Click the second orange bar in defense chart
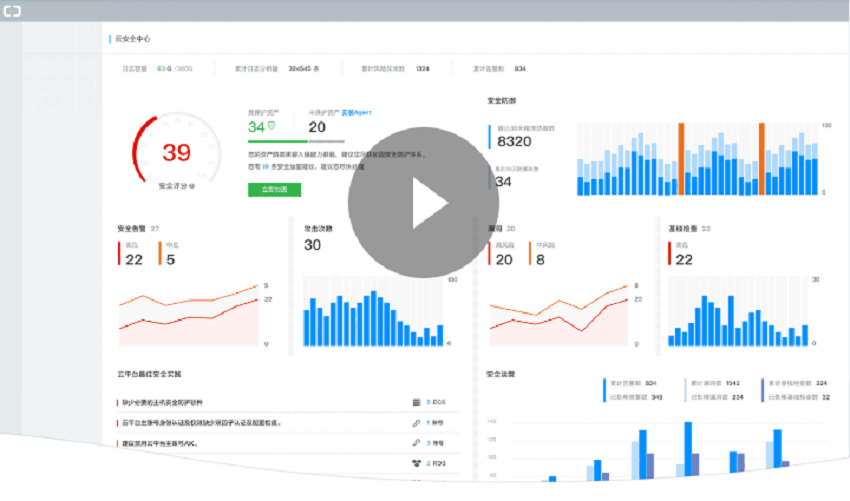Image resolution: width=850 pixels, height=501 pixels. tap(762, 159)
